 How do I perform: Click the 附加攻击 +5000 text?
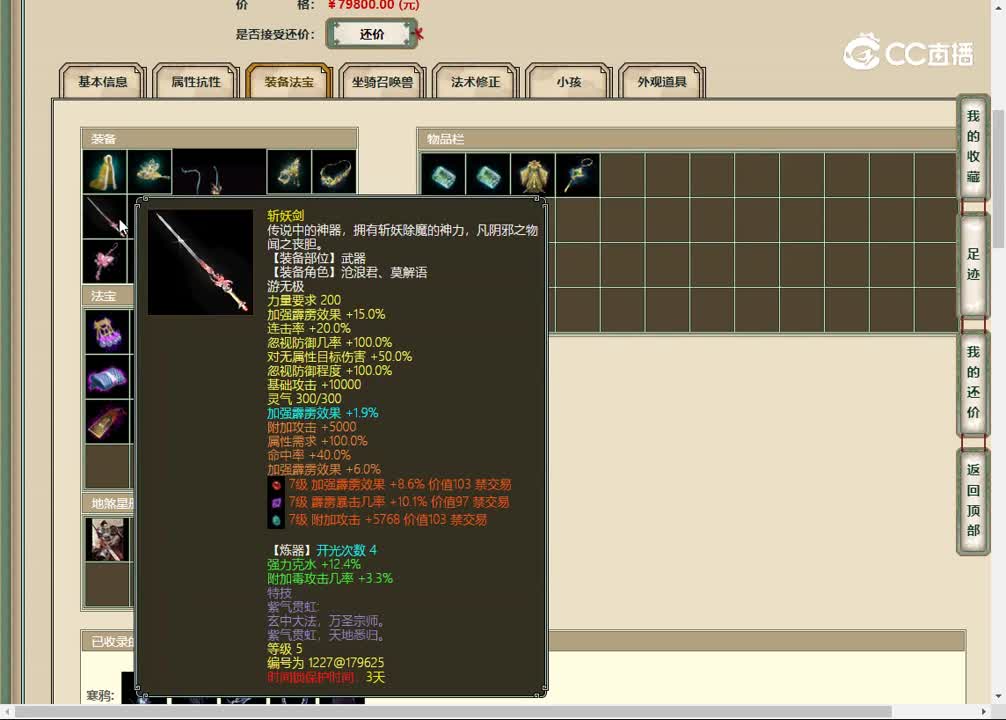[312, 427]
